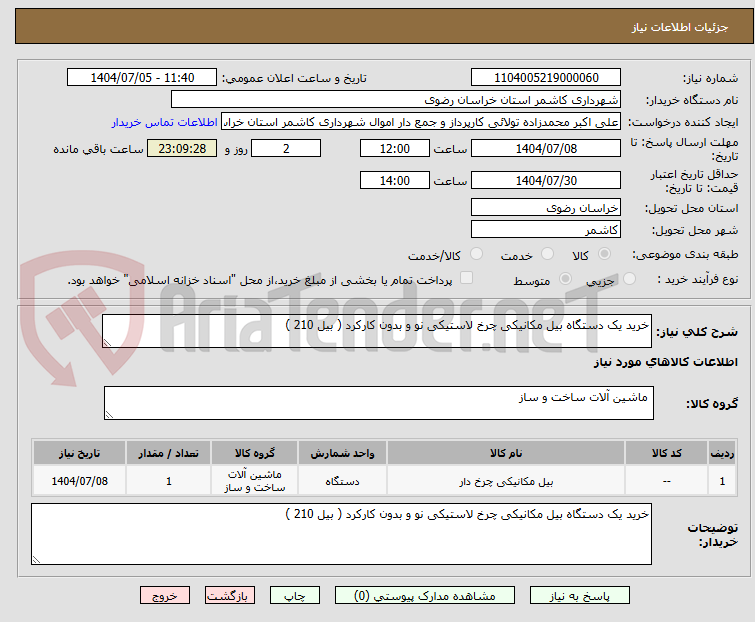Click the جزئیات اطلاعات نیاز page title
Screen dimensions: 755x622
(680, 27)
